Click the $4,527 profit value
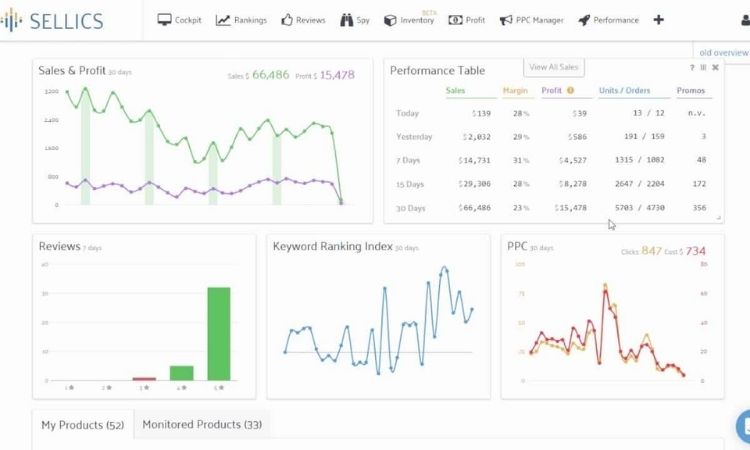The image size is (750, 450). [573, 160]
